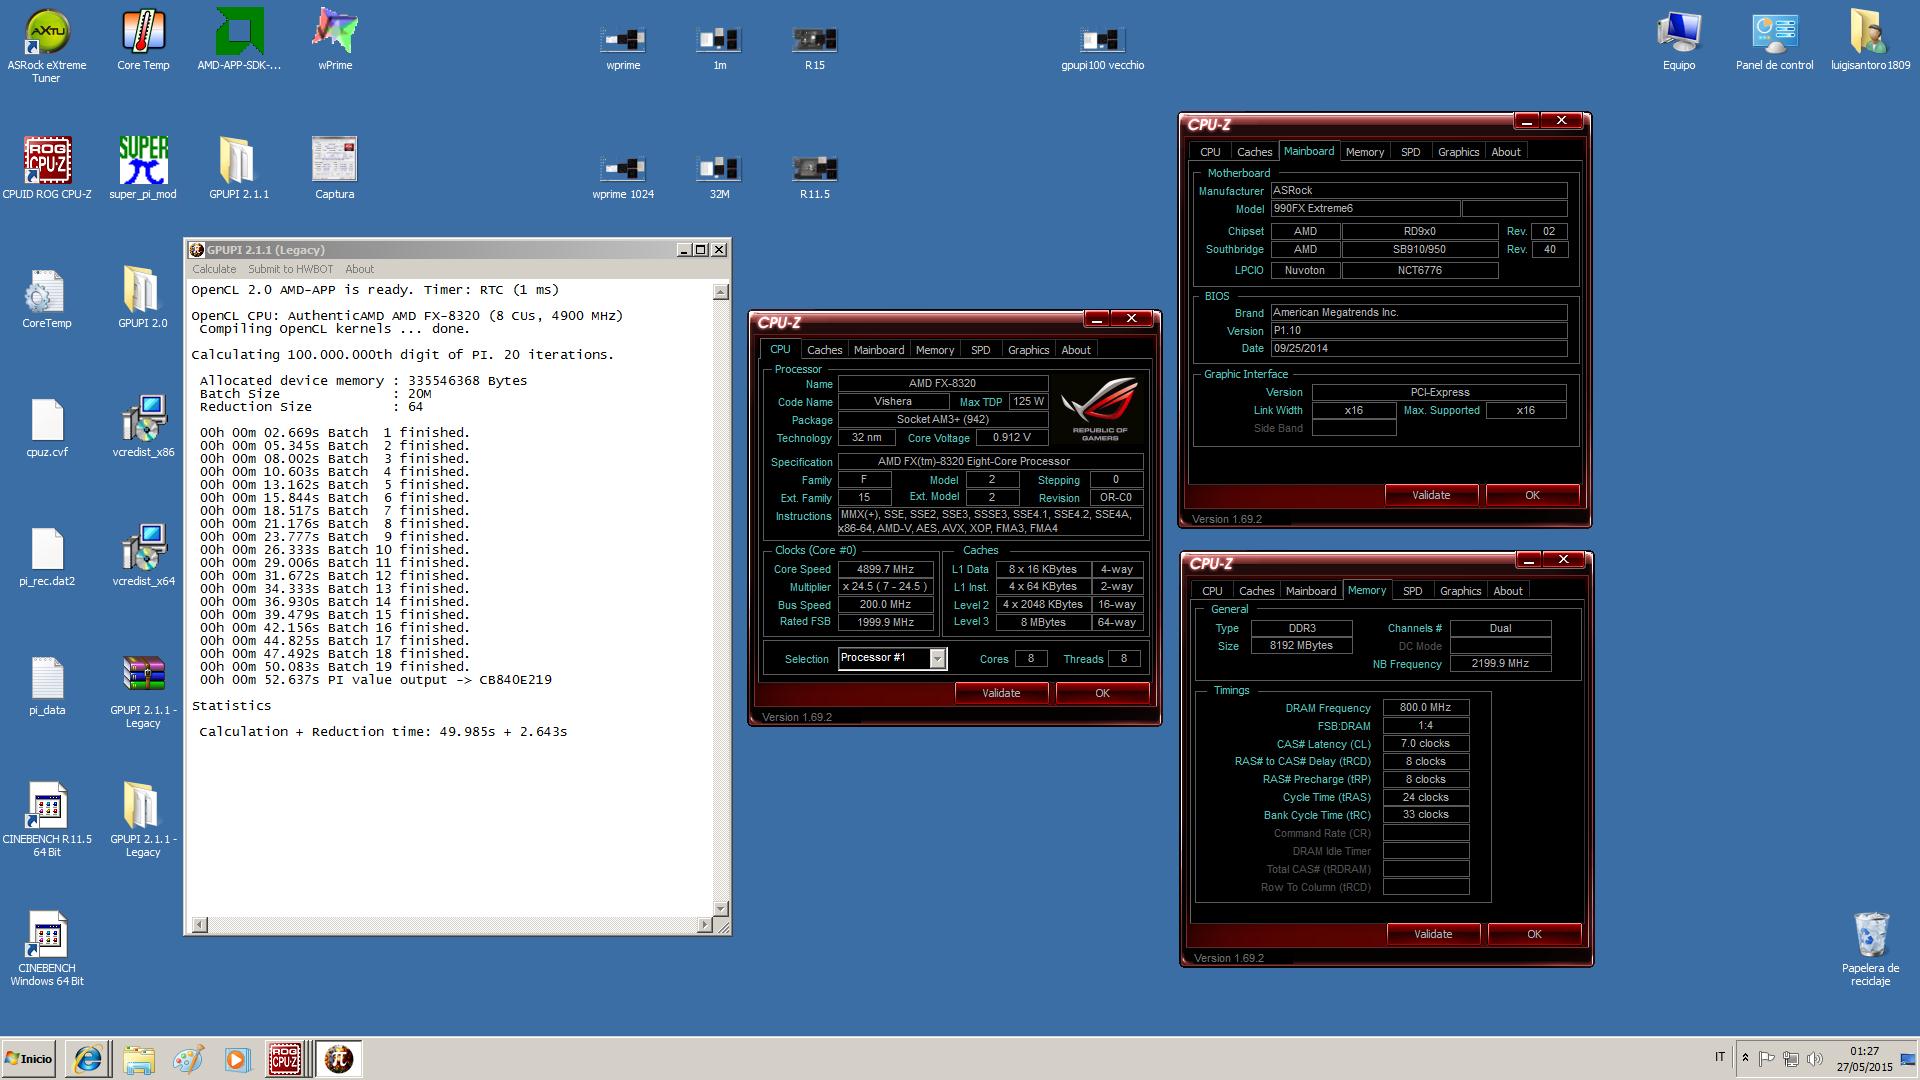Show hidden tray icons arrow
This screenshot has width=1920, height=1080.
[1745, 1058]
